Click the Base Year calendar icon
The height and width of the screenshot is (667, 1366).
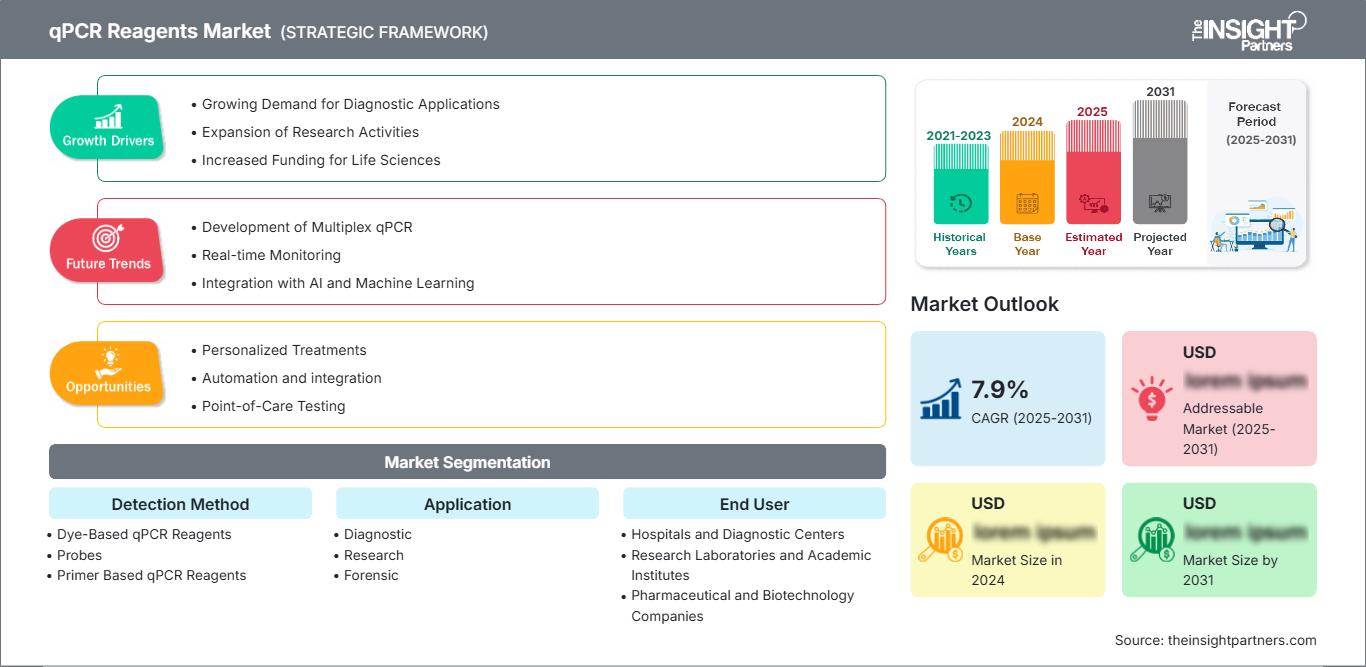pos(1026,202)
